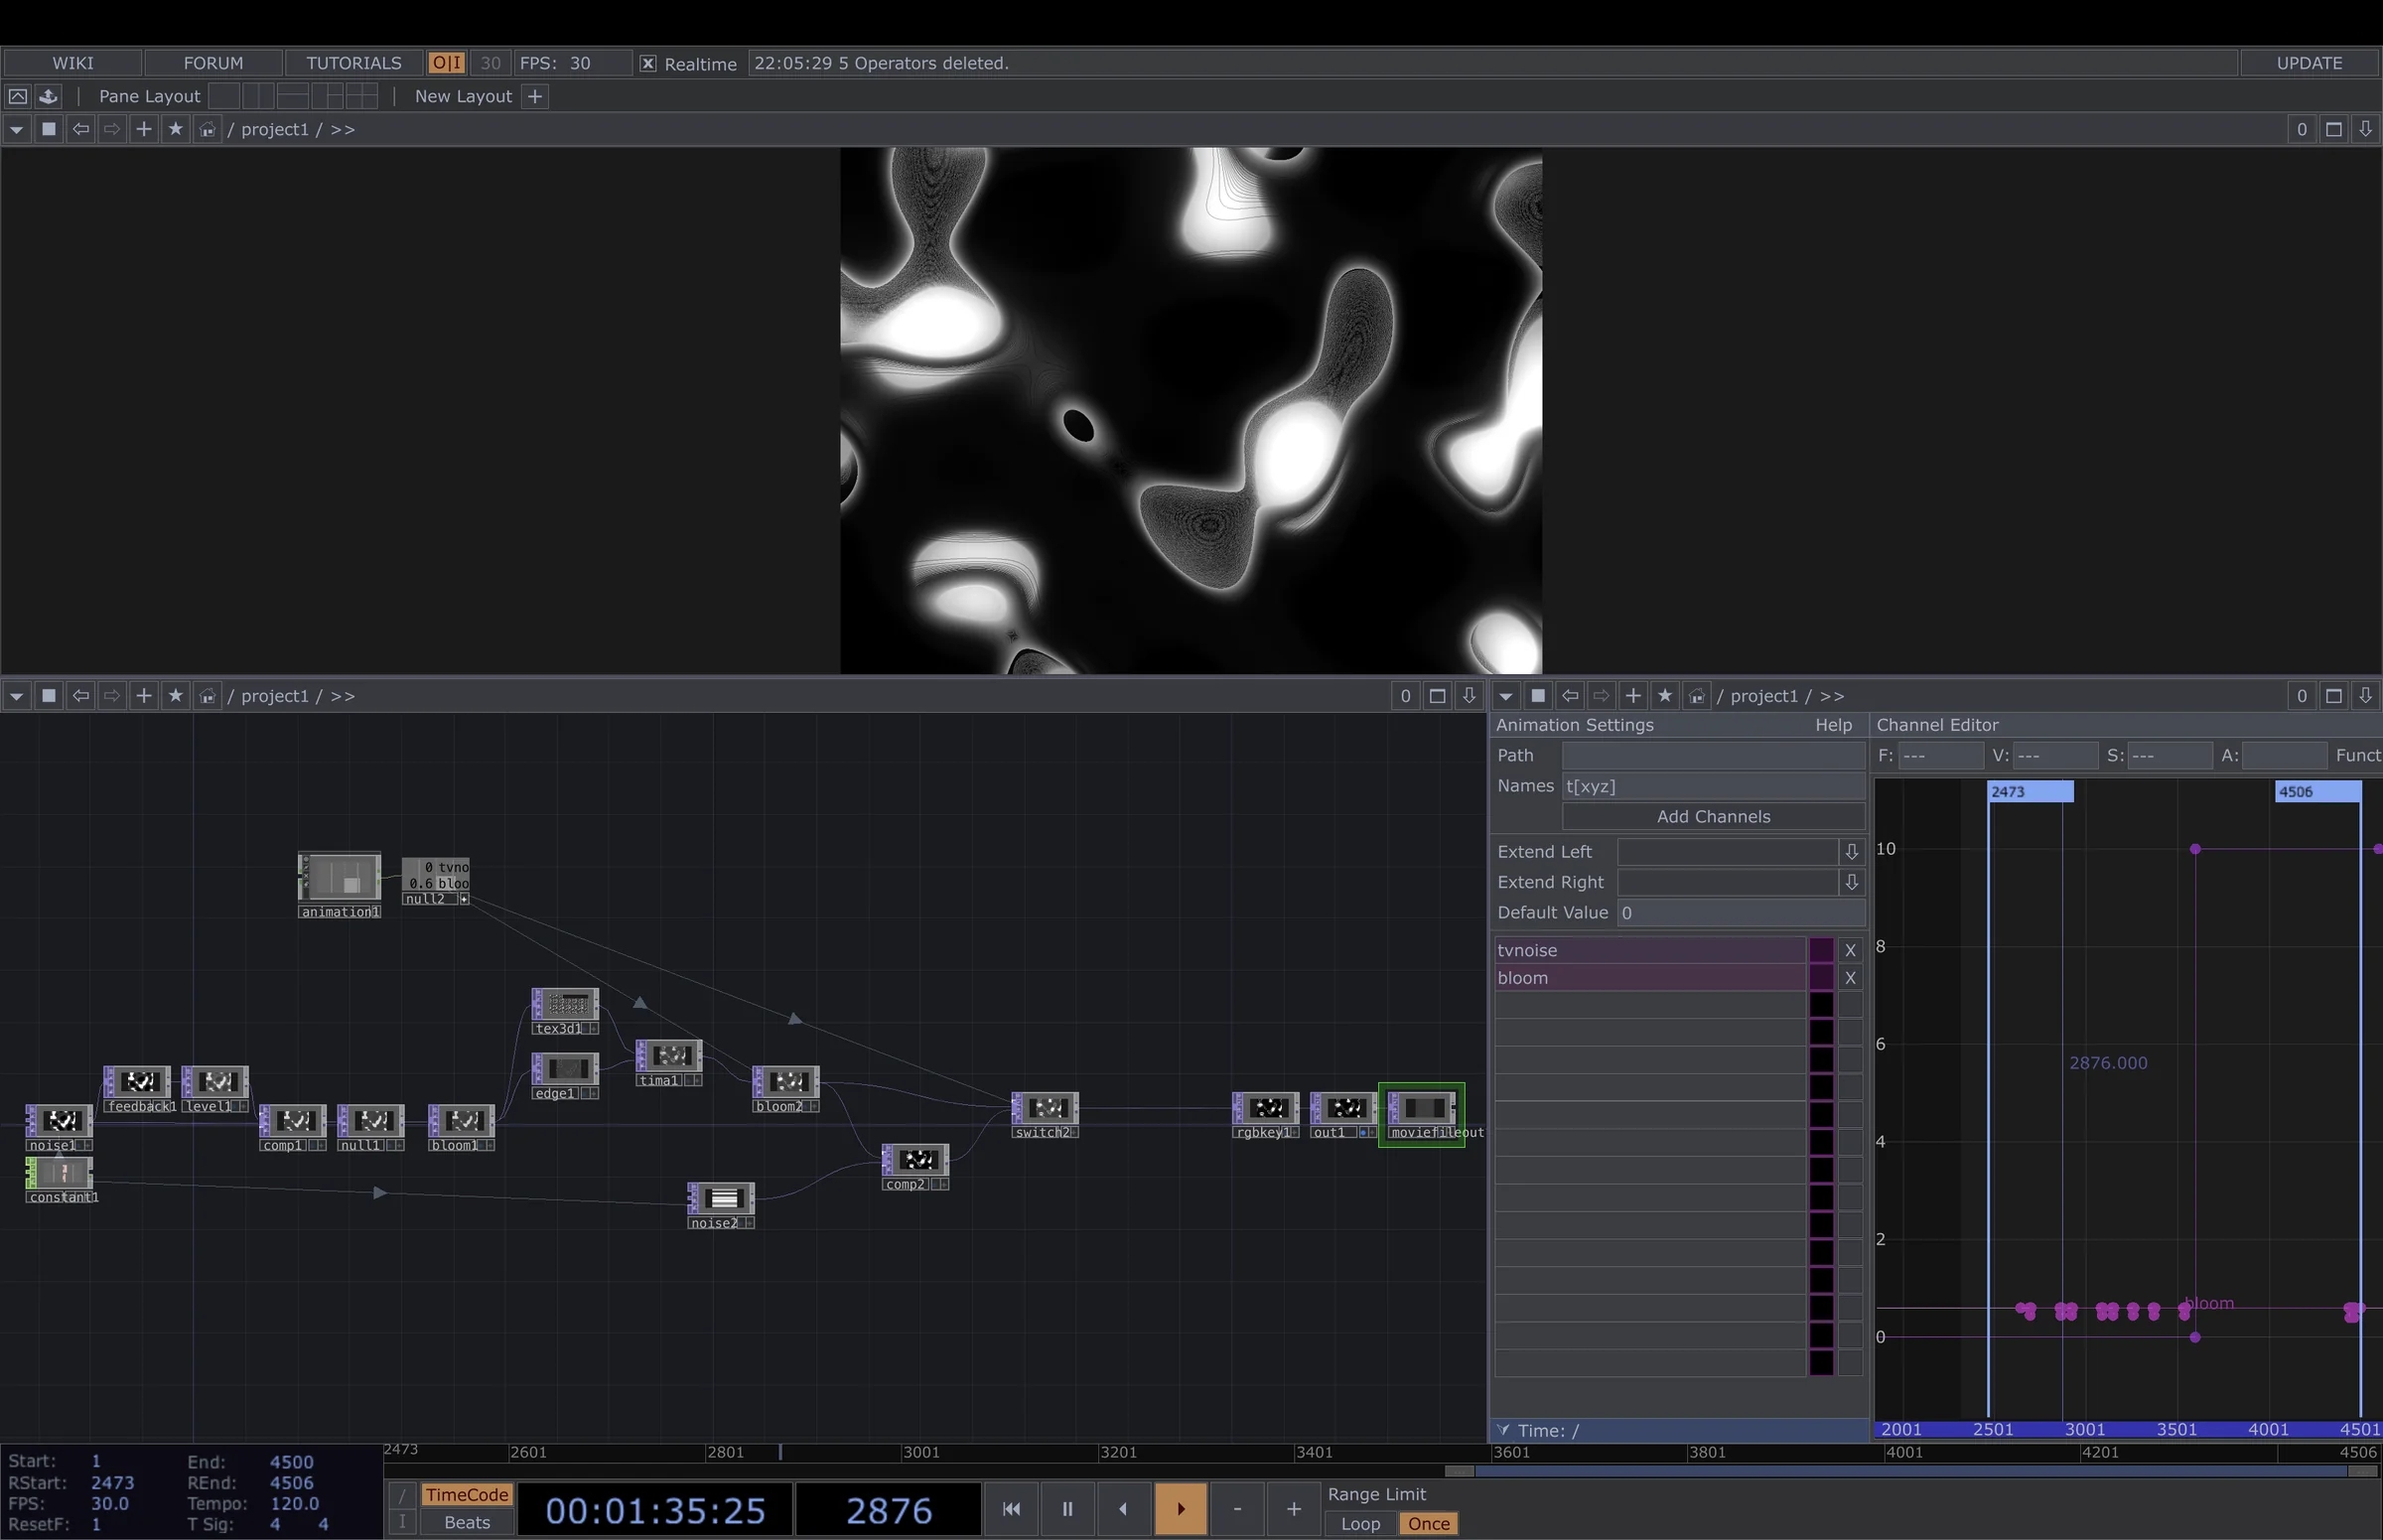The height and width of the screenshot is (1540, 2383).
Task: Go forward in top pane navigation
Action: point(112,129)
